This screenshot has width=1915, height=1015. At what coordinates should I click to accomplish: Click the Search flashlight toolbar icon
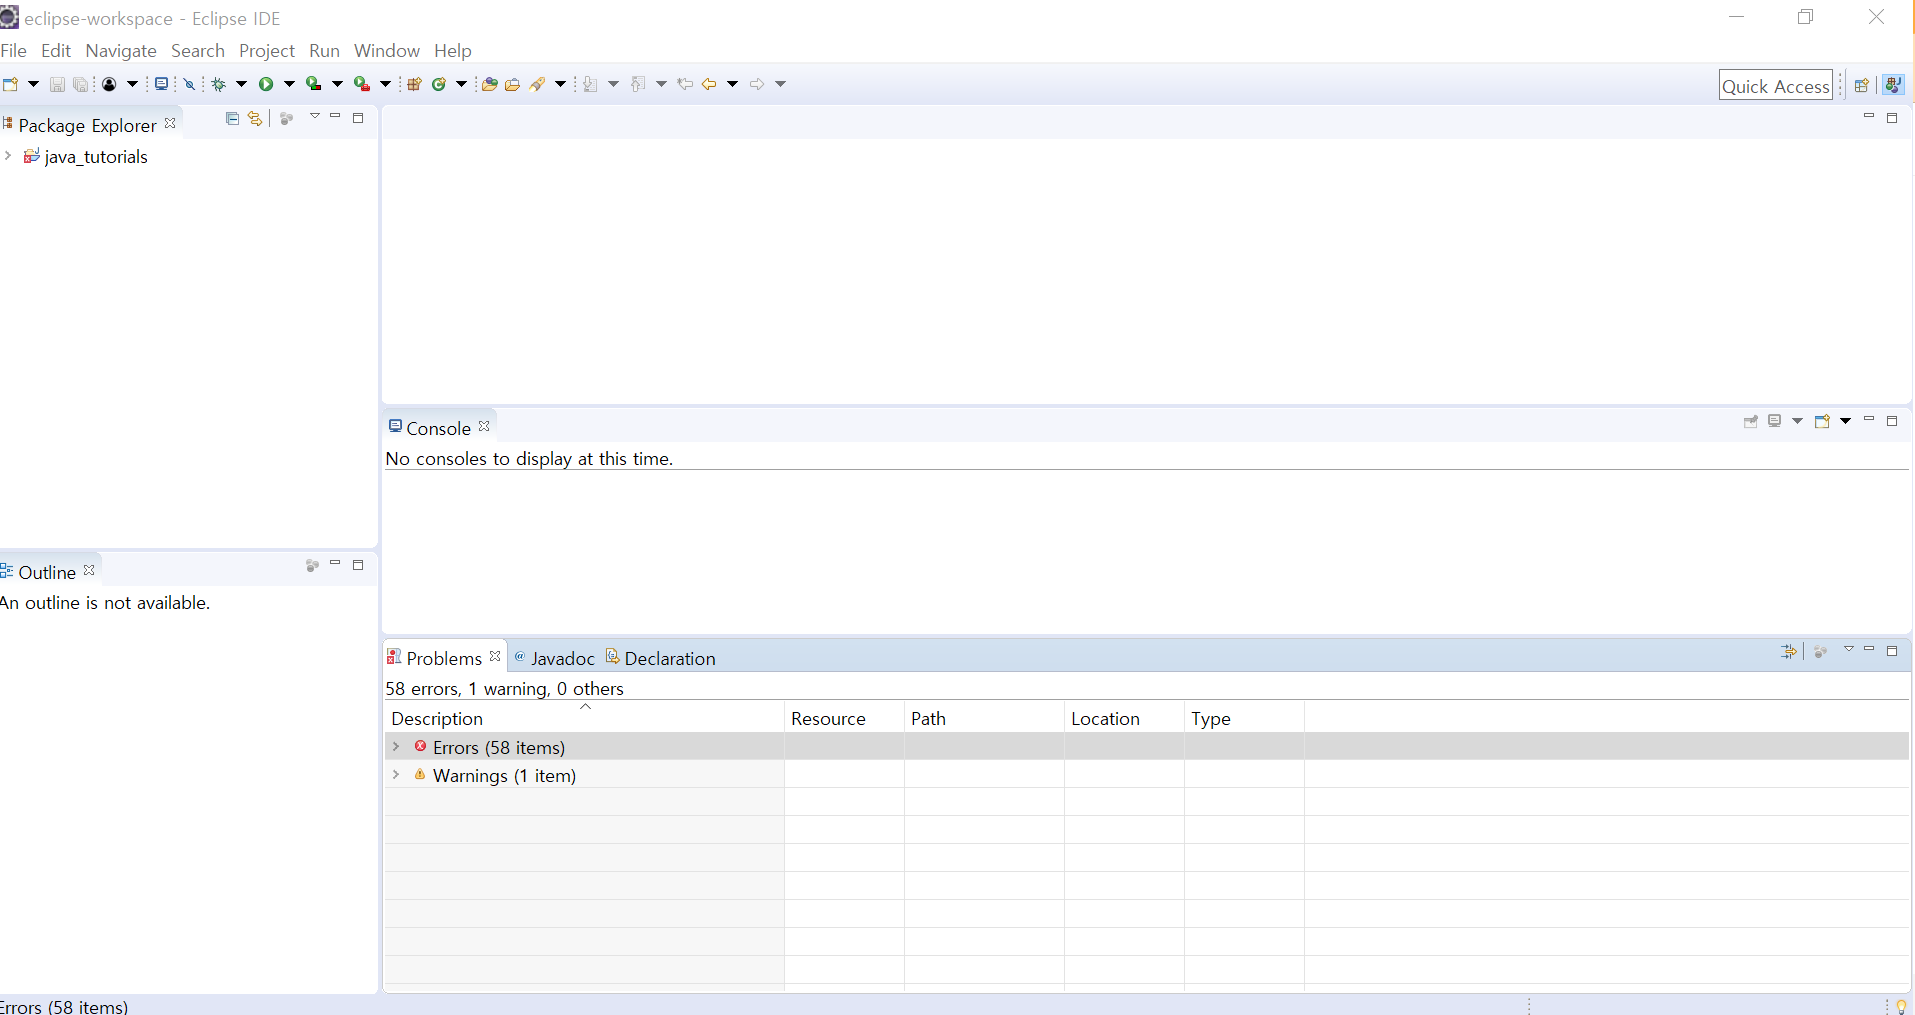point(538,85)
